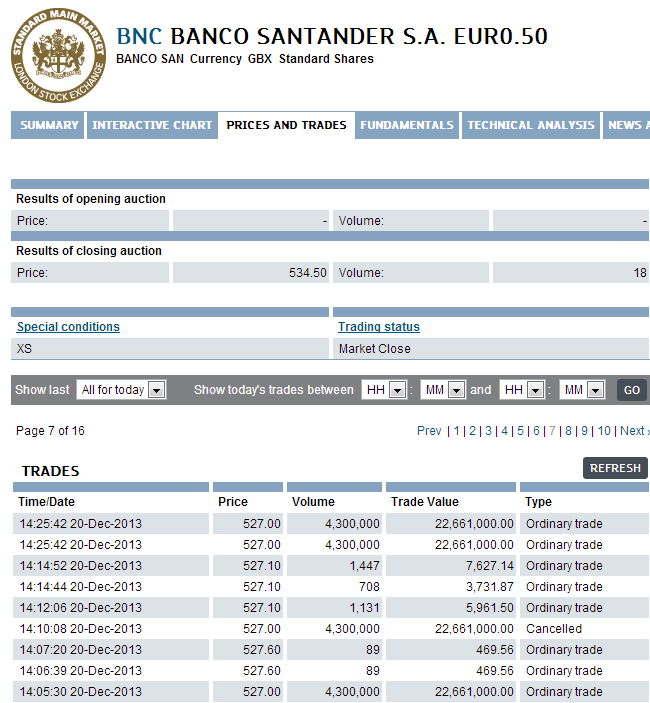Viewport: 650px width, 703px height.
Task: Jump to trades page 3
Action: [x=489, y=431]
